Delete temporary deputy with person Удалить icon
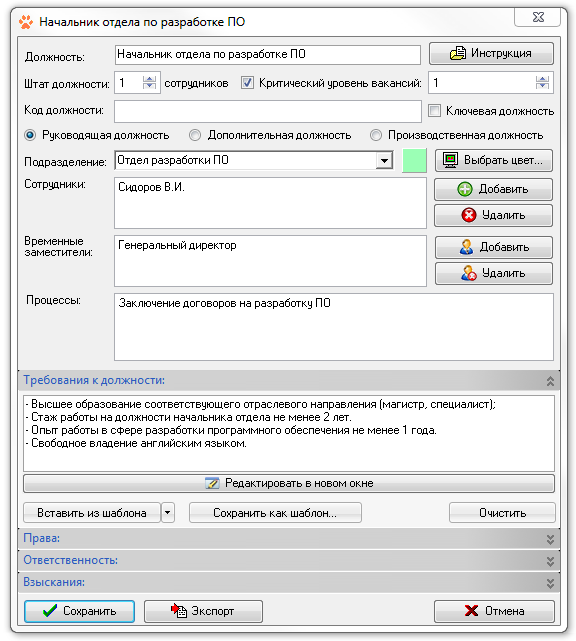This screenshot has width=576, height=641. [493, 273]
